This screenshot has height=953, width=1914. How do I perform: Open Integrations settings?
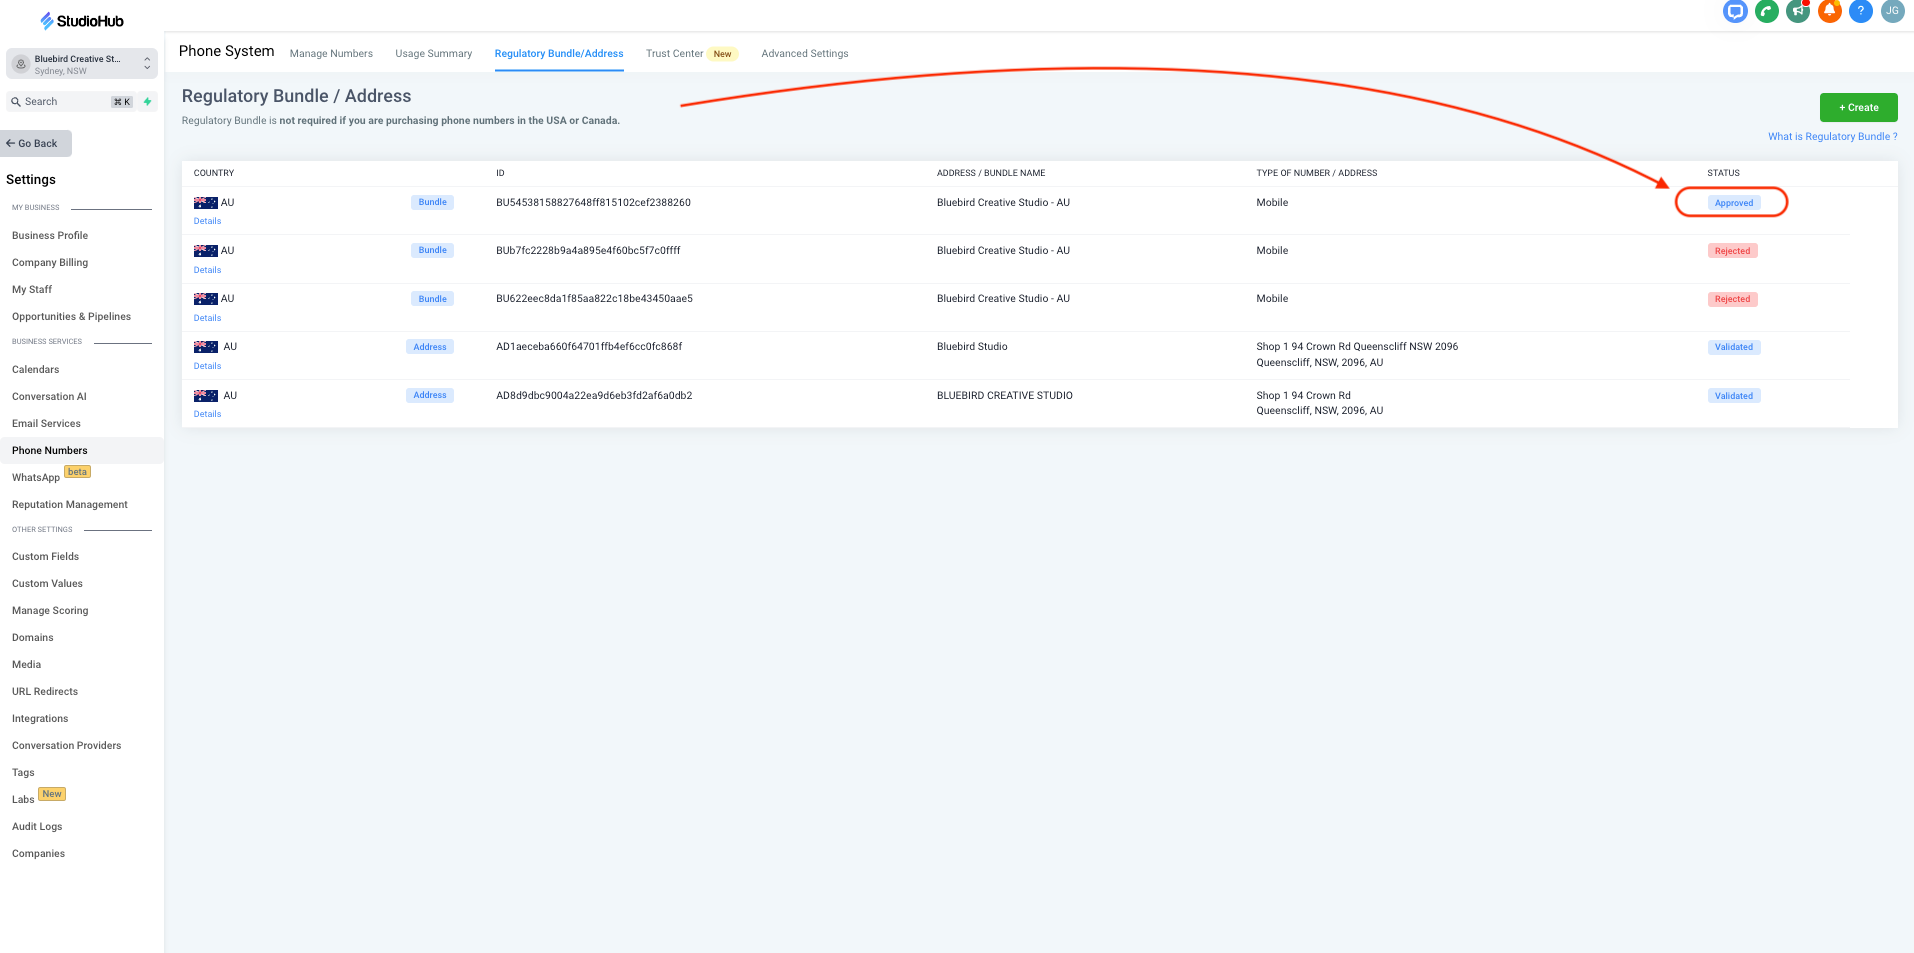(x=40, y=719)
